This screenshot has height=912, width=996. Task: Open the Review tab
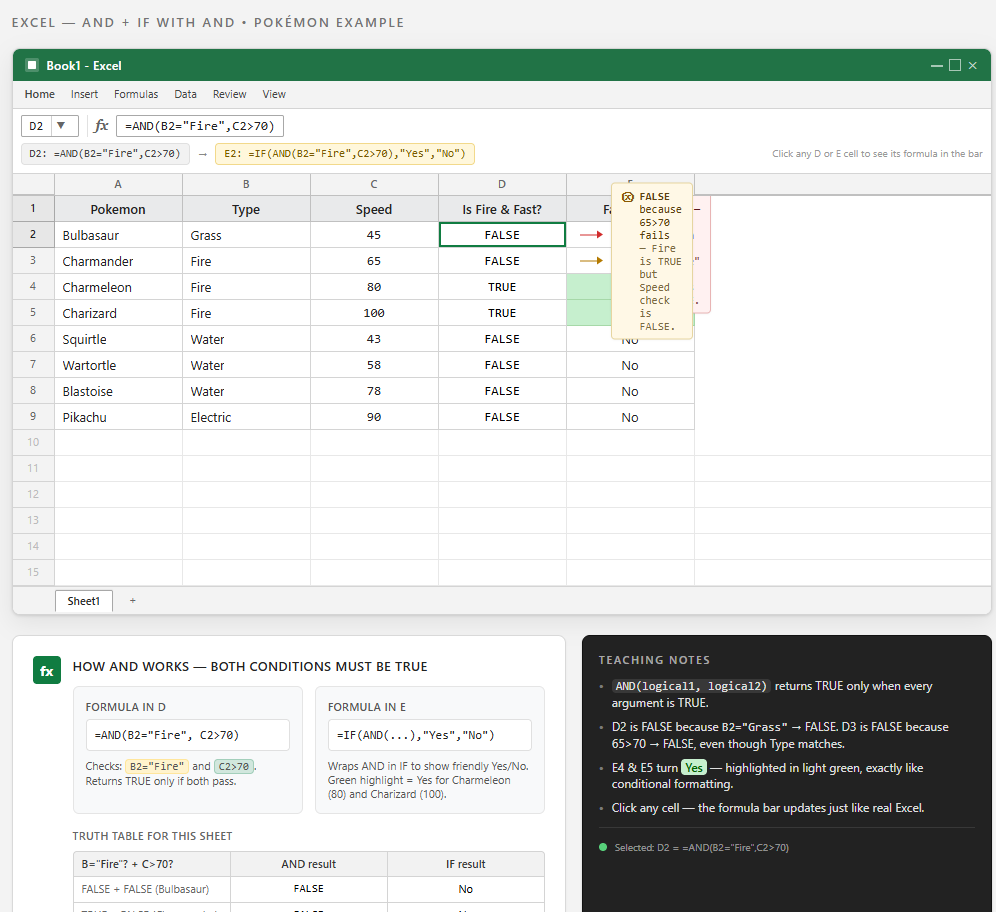click(x=229, y=94)
